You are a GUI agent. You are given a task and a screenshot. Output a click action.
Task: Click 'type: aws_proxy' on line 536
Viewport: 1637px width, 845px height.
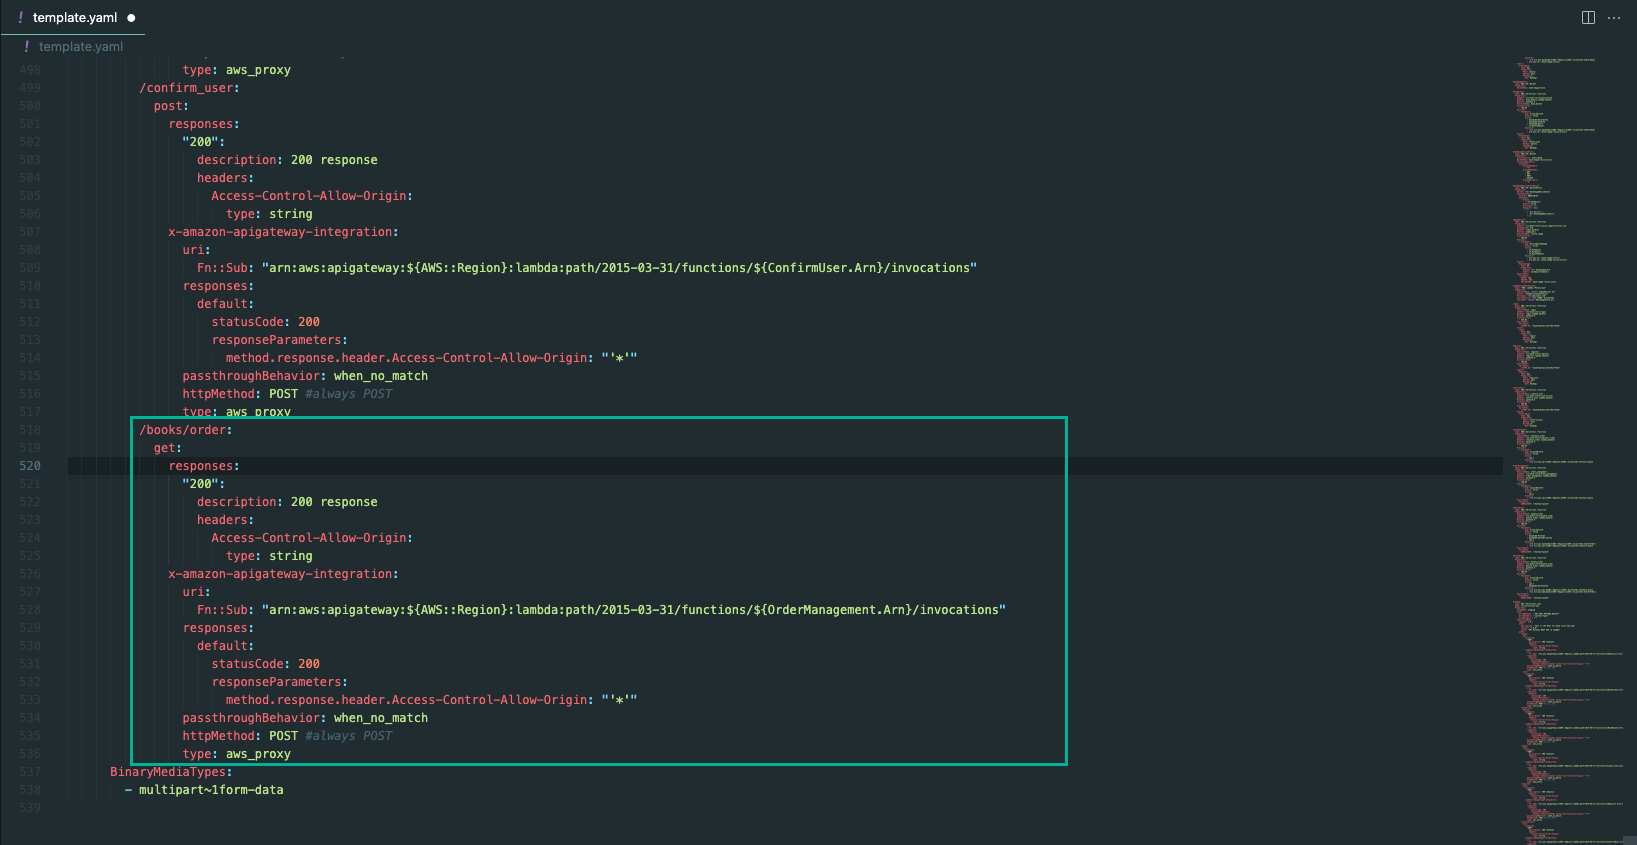pos(237,754)
